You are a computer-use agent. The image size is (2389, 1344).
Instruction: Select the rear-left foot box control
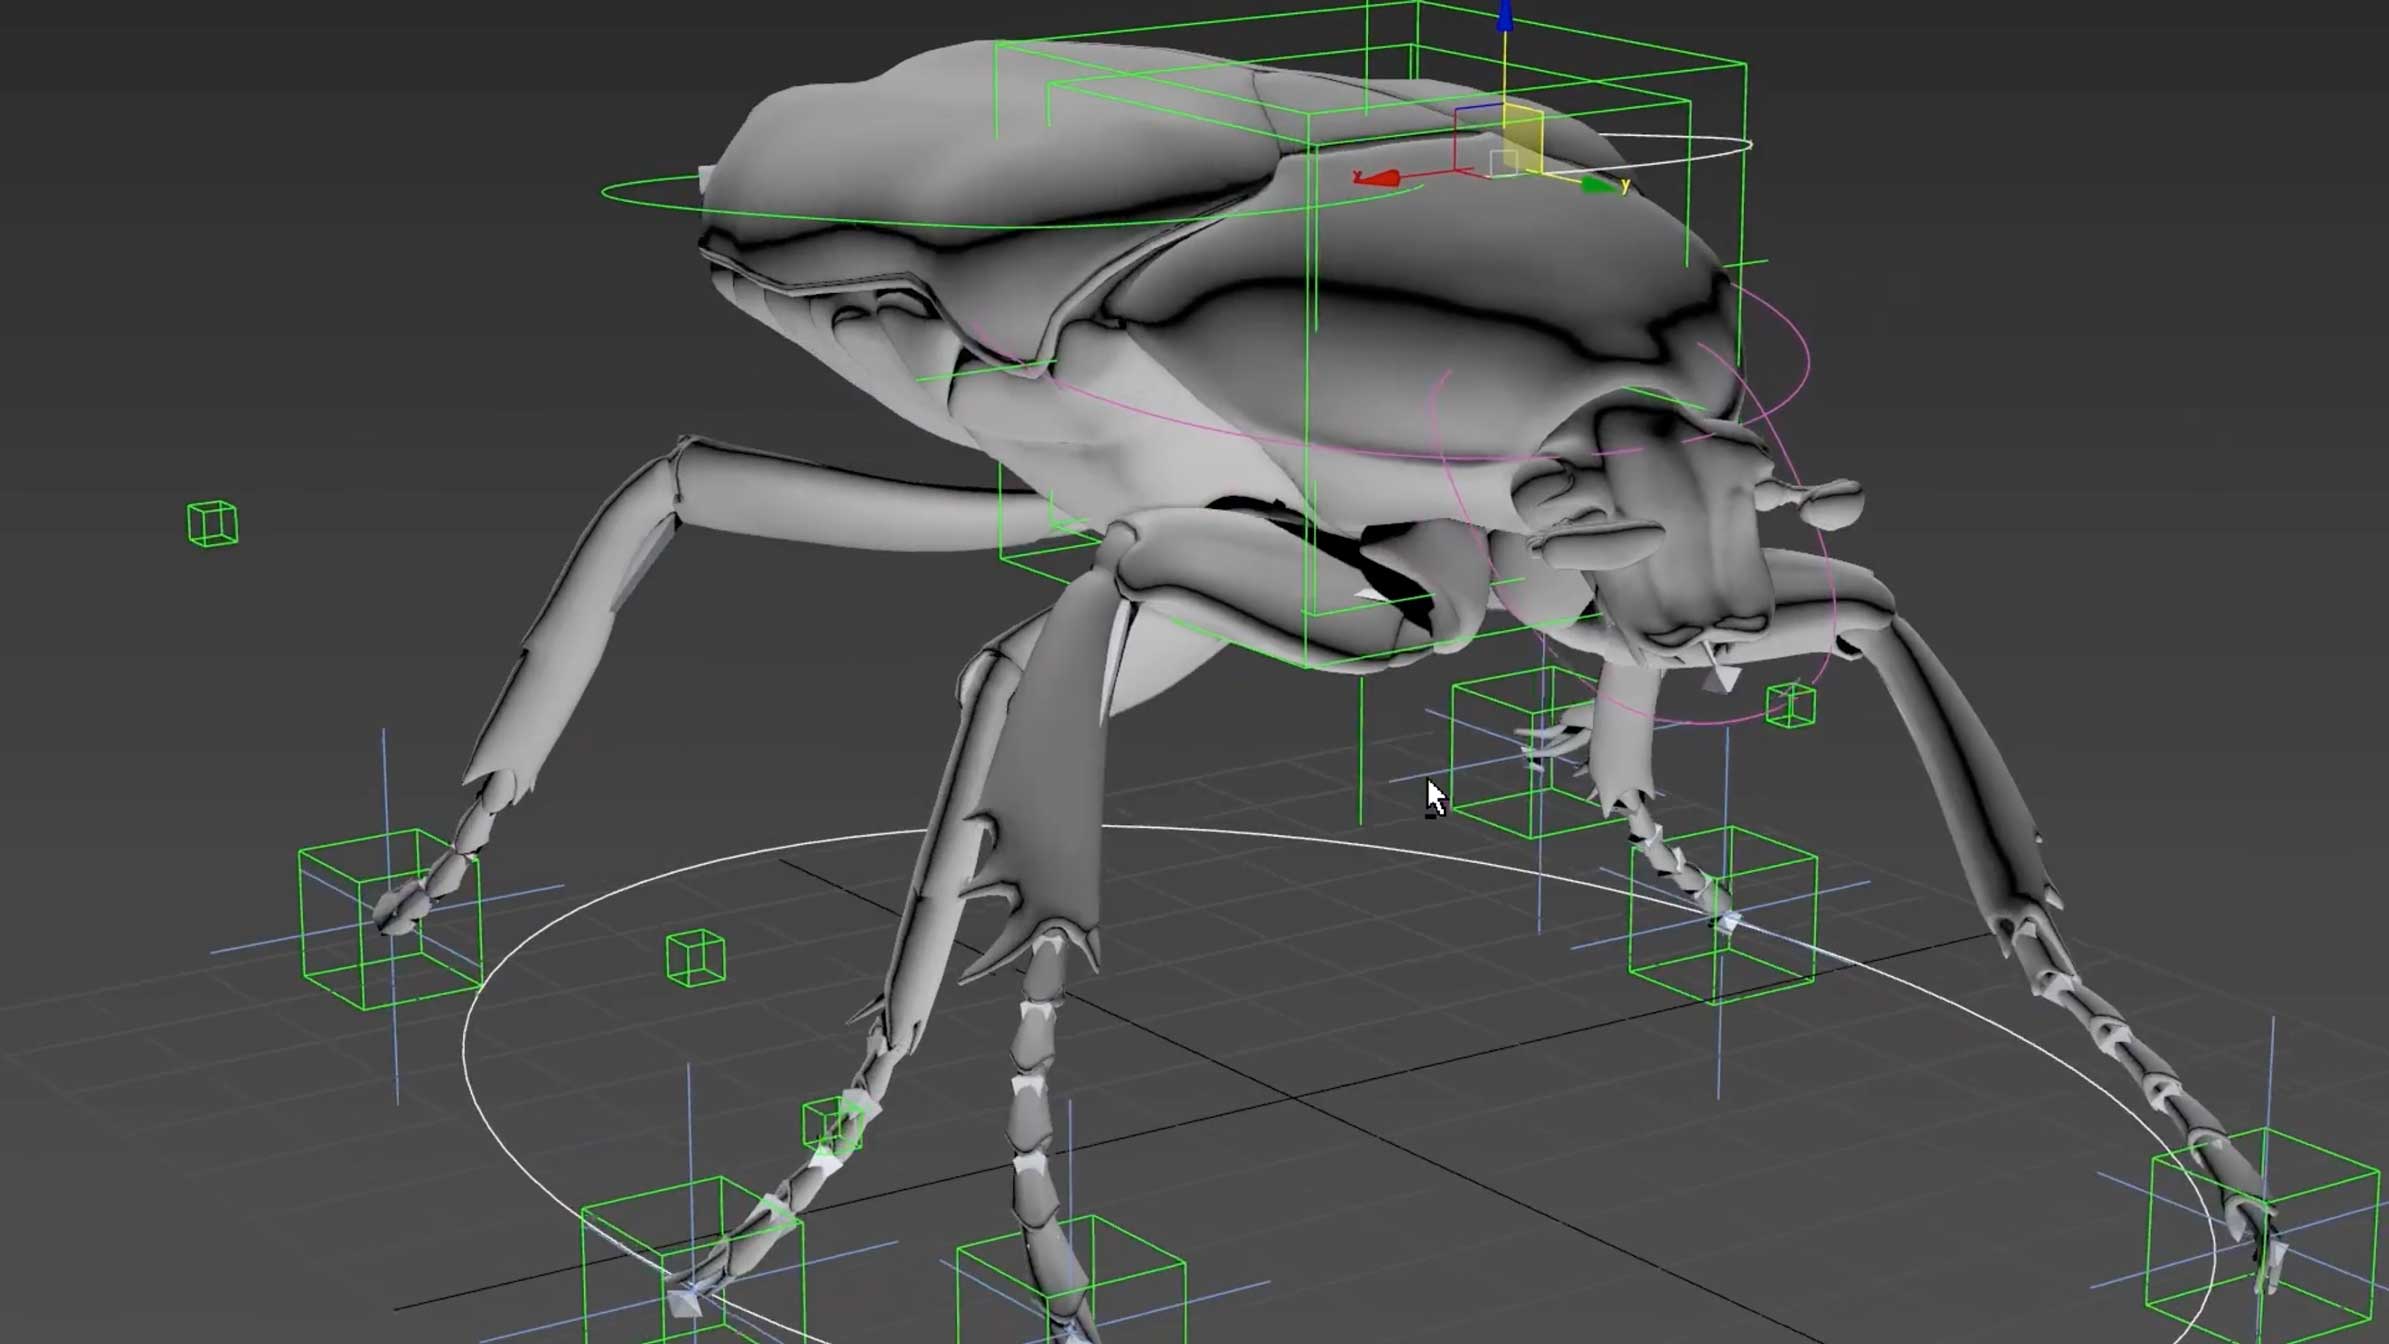(x=390, y=919)
